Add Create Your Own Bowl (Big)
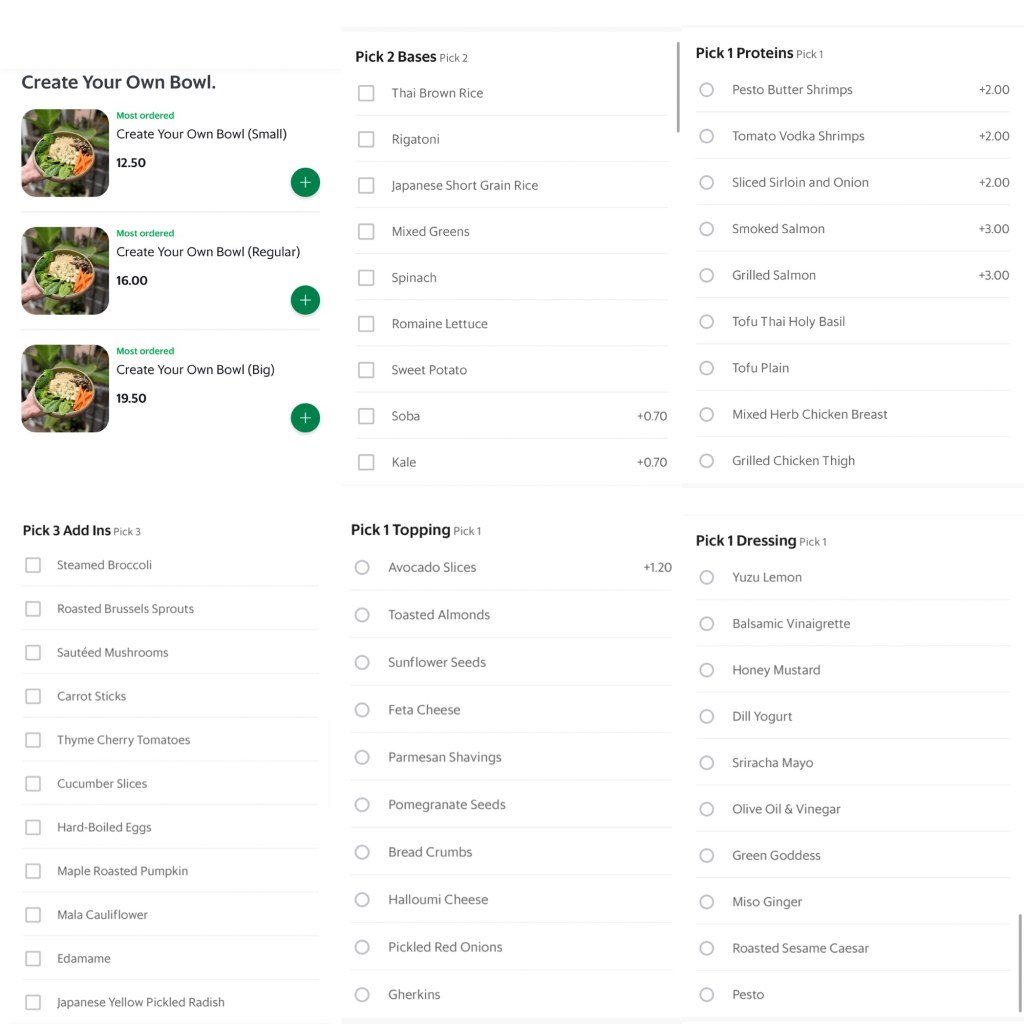 pyautogui.click(x=305, y=418)
